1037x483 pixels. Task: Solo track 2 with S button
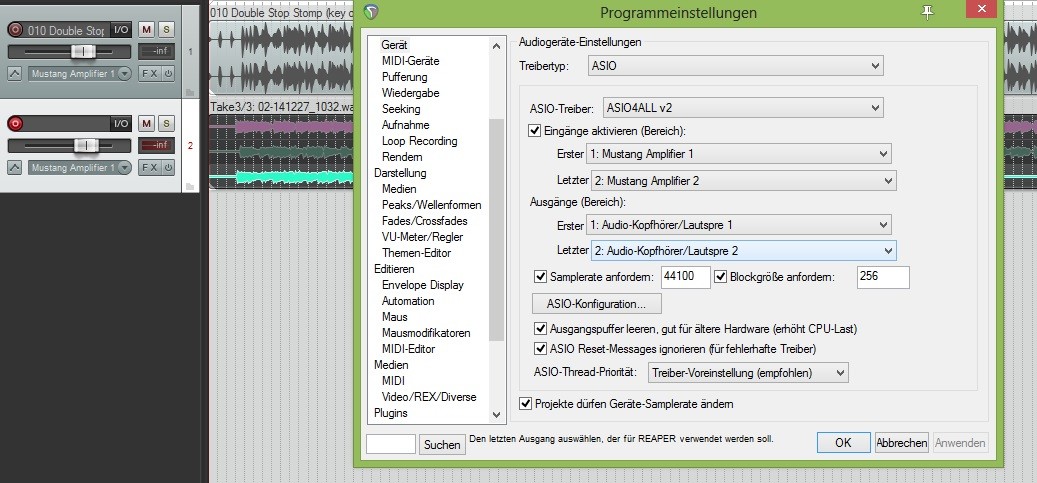pyautogui.click(x=167, y=123)
